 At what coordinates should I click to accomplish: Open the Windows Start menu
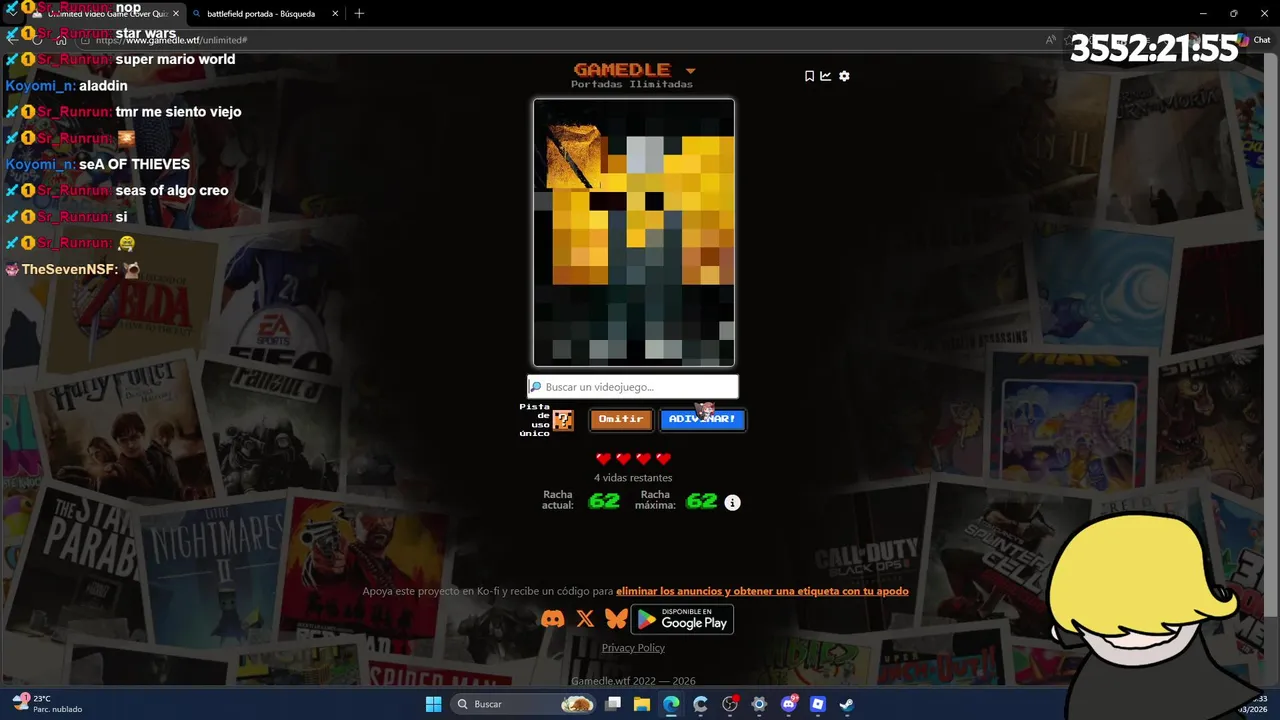433,704
